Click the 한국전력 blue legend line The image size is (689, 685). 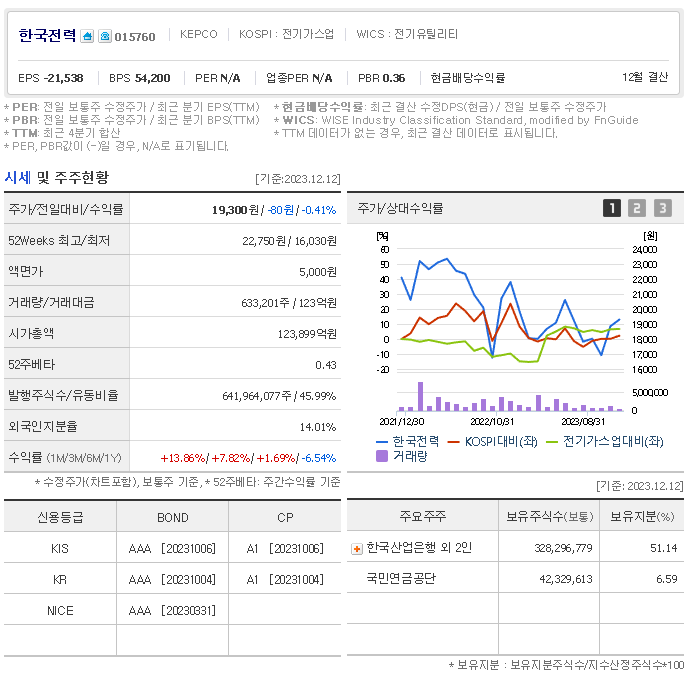click(382, 442)
